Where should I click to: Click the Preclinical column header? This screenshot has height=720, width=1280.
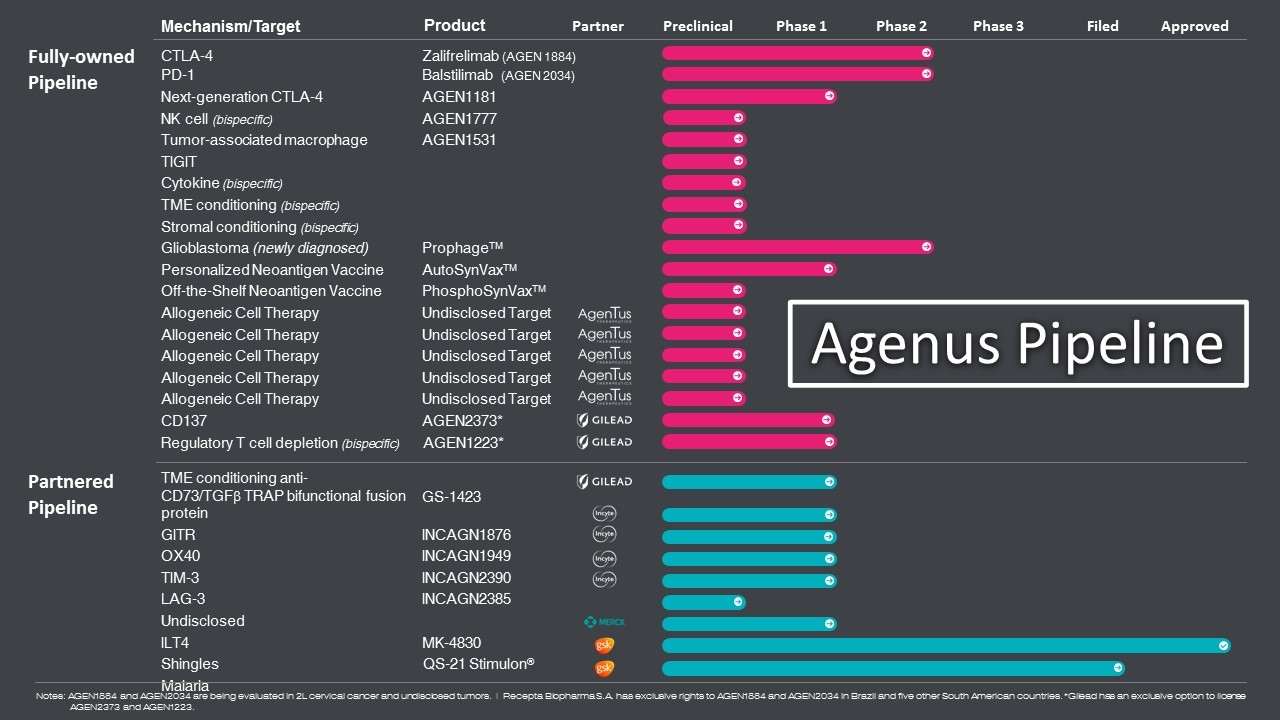click(698, 27)
